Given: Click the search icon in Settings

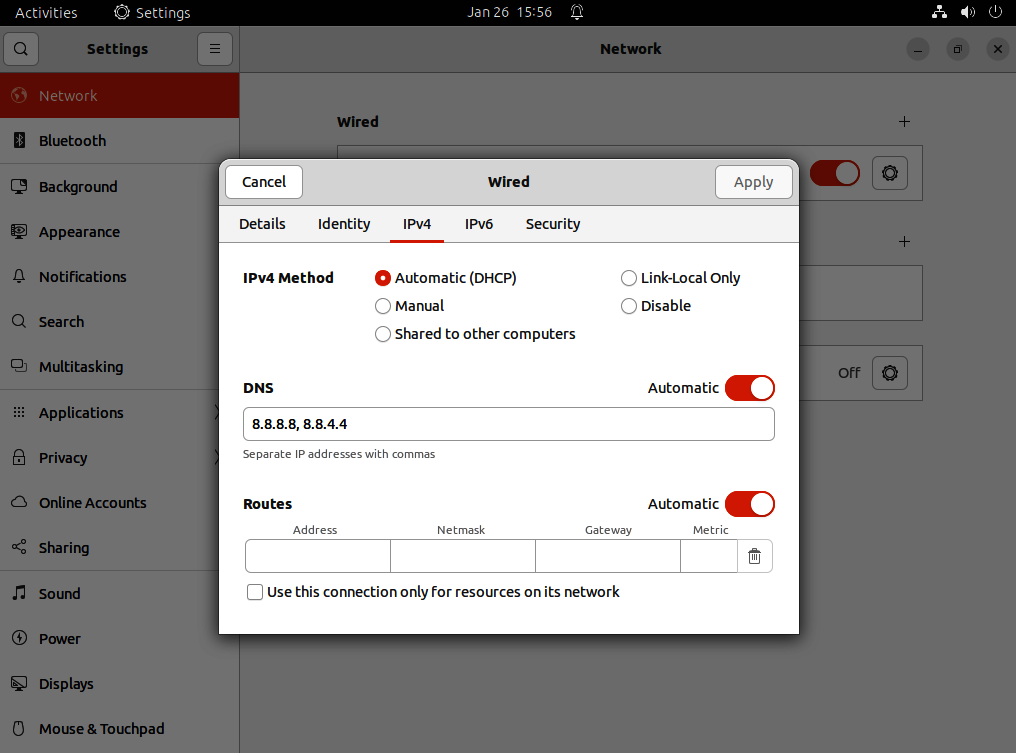Looking at the screenshot, I should click(x=21, y=48).
